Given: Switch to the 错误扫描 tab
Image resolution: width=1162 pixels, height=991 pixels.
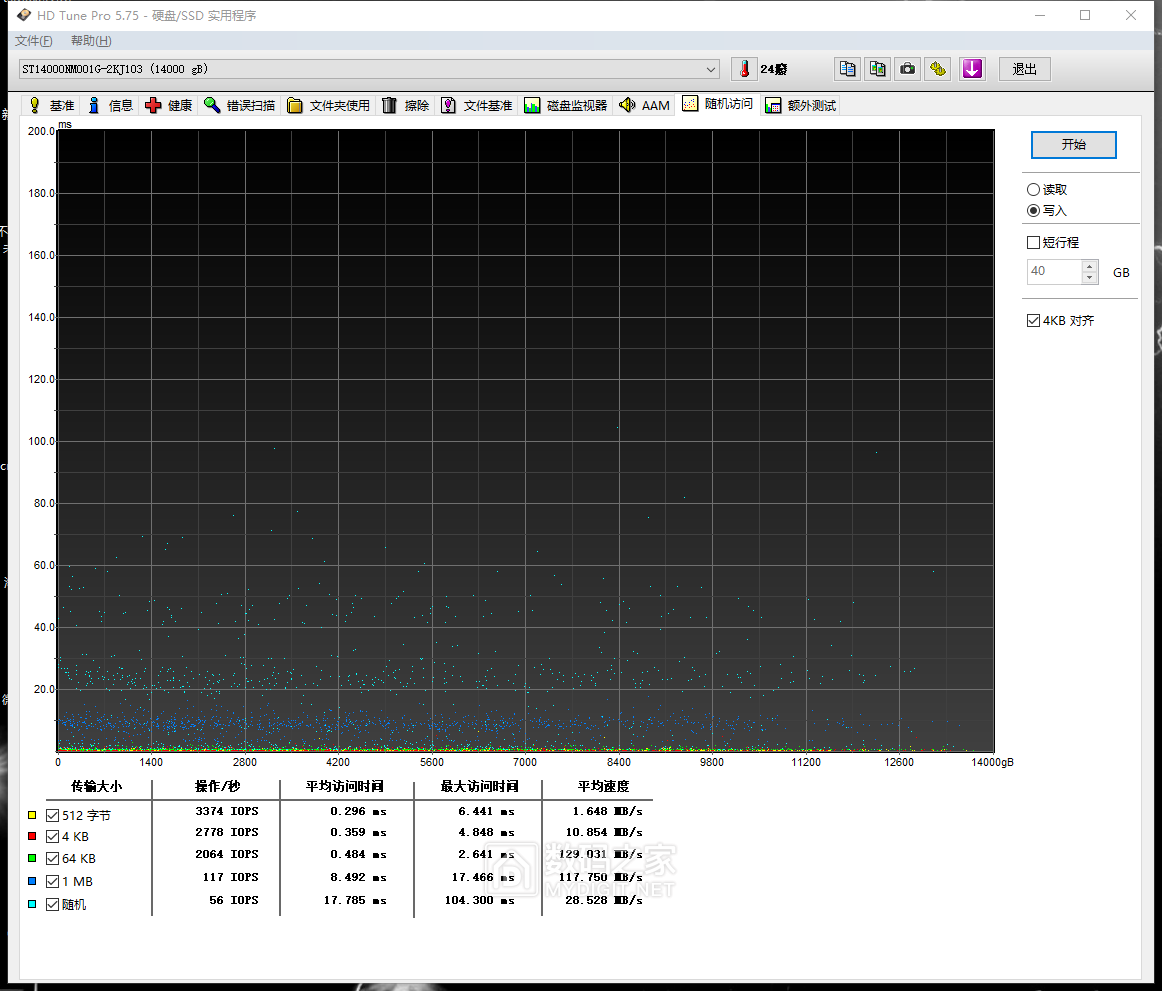Looking at the screenshot, I should (240, 106).
